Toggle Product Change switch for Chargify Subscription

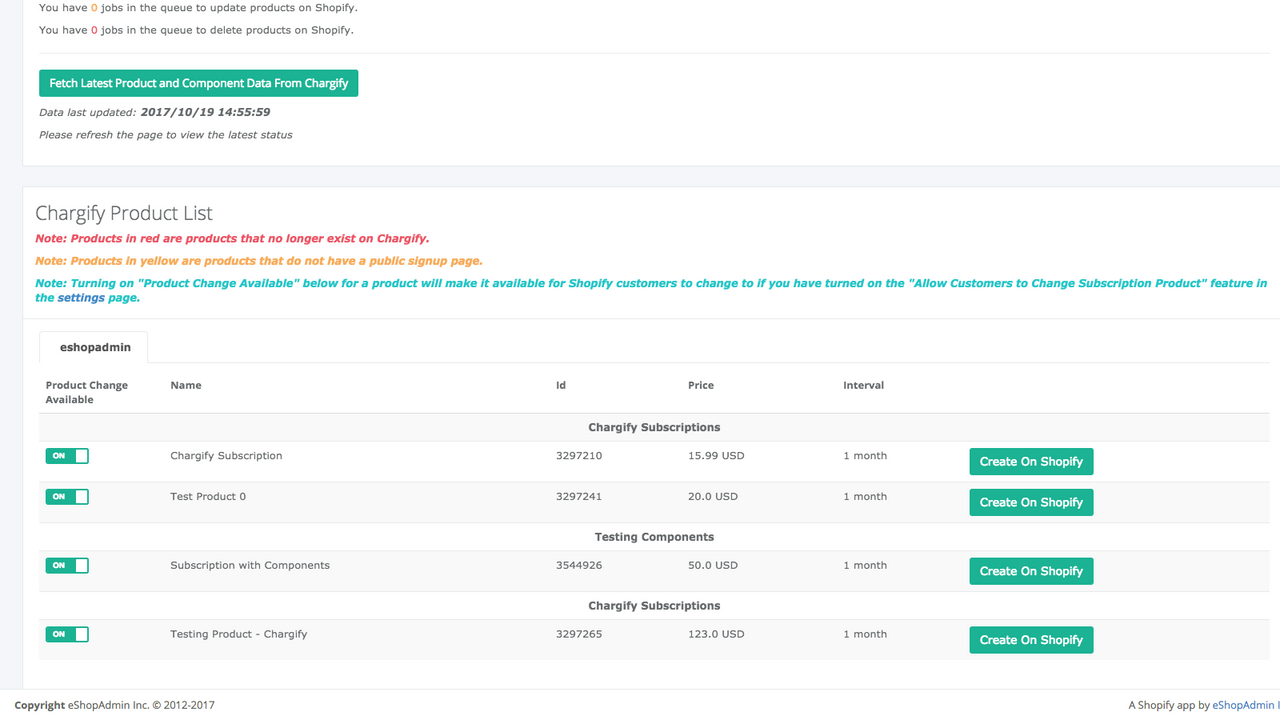tap(67, 456)
